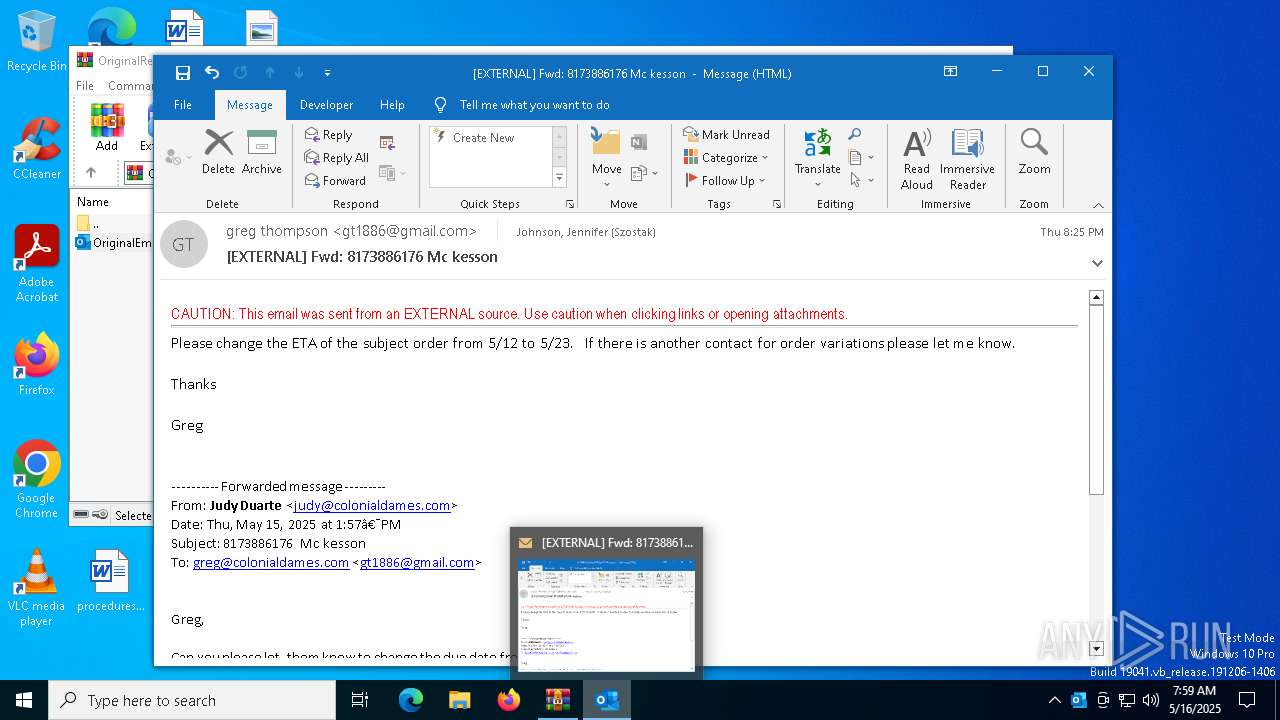Open the Tags dialog launcher
This screenshot has width=1280, height=720.
[777, 204]
